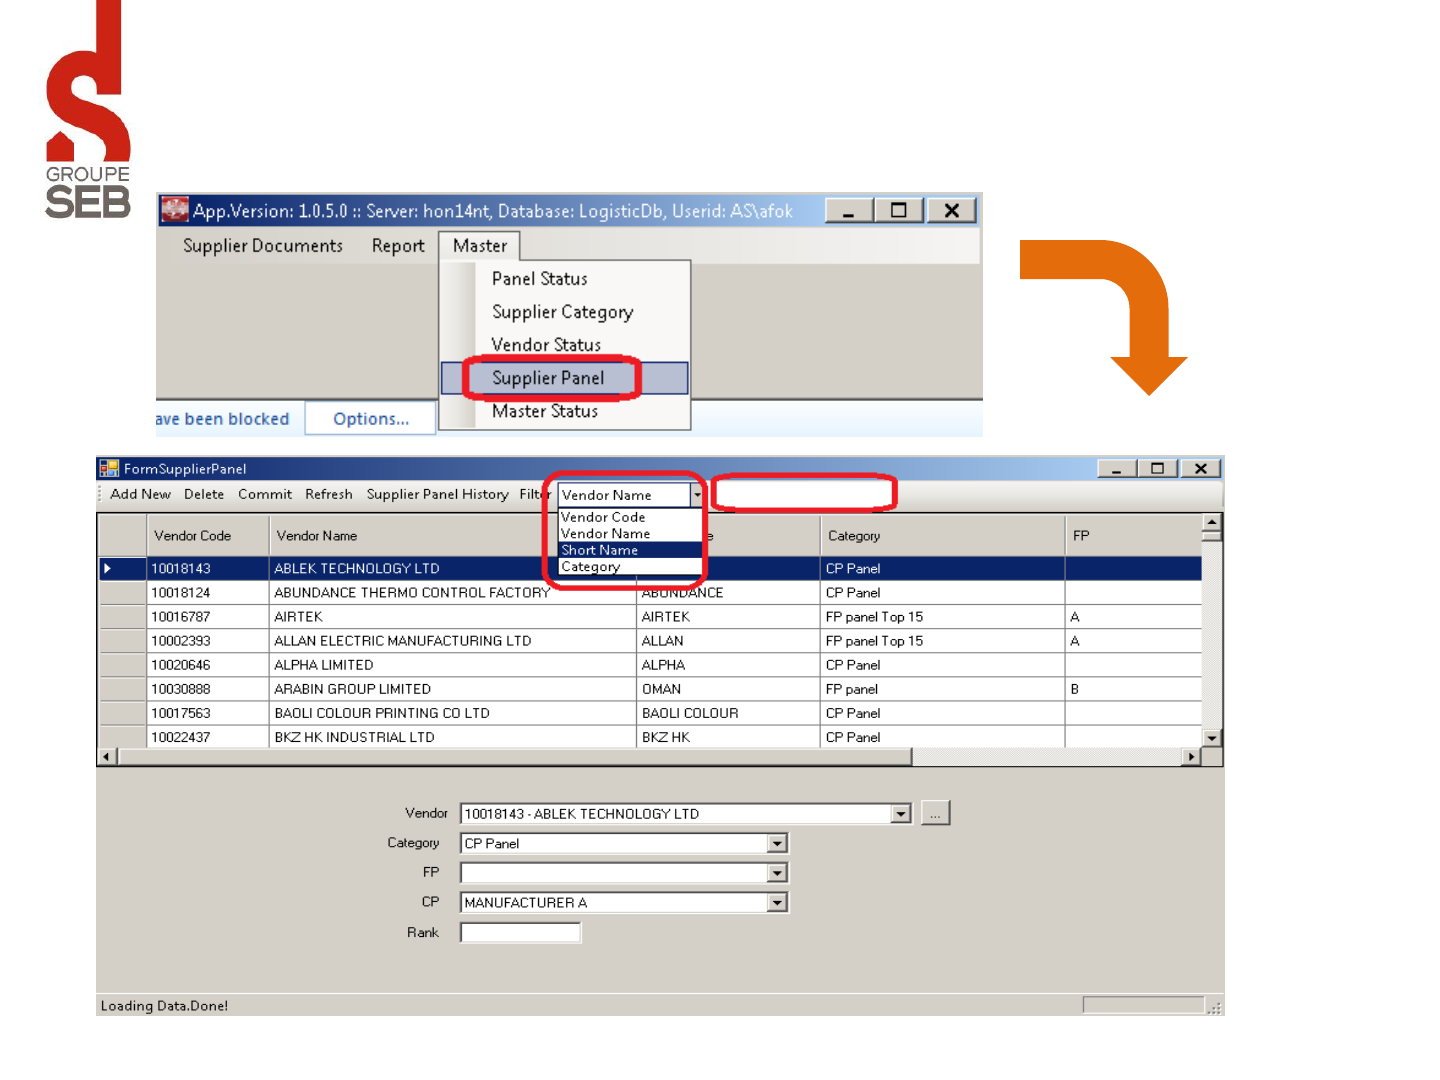Click the filter text input box
This screenshot has width=1440, height=1080.
click(804, 494)
